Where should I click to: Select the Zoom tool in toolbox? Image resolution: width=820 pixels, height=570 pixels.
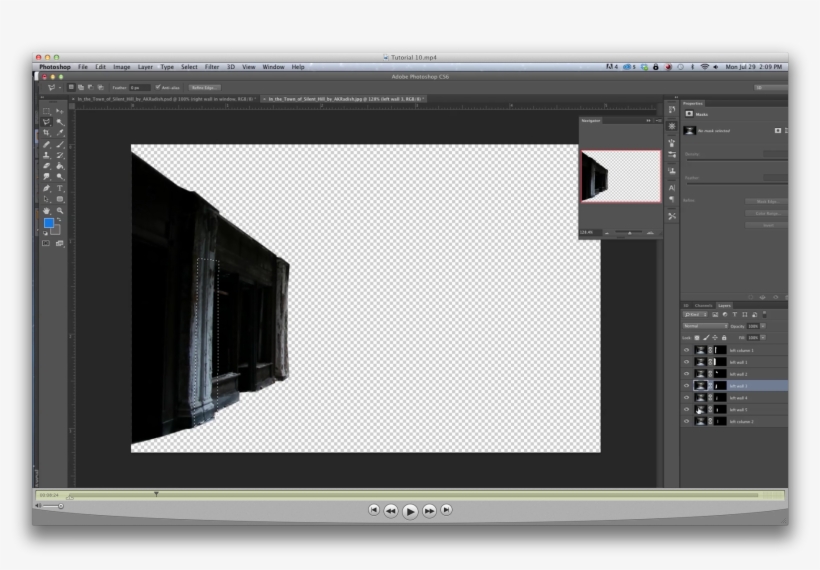(60, 211)
